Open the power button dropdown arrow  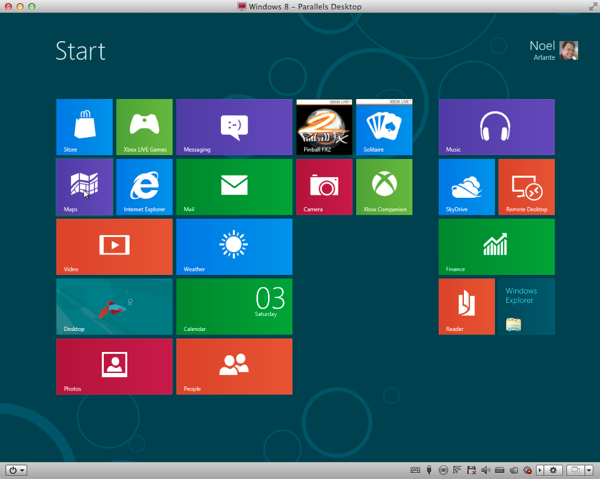[22, 470]
